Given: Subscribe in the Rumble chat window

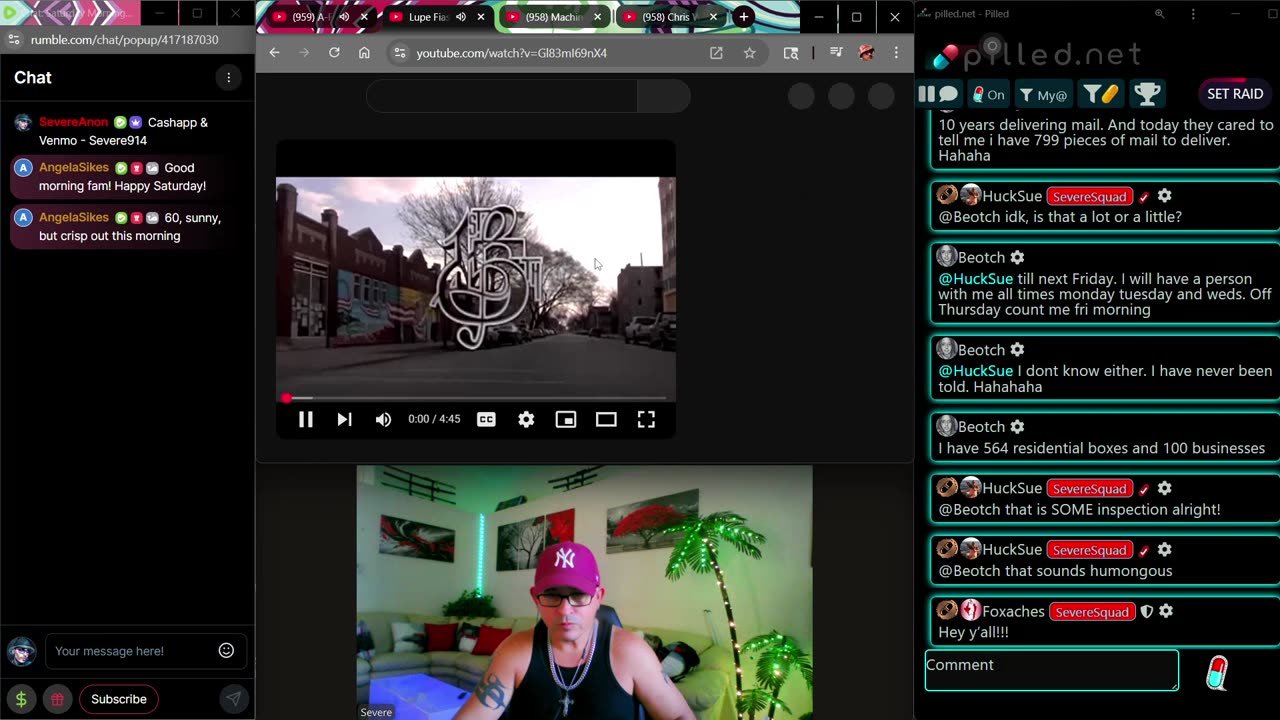Looking at the screenshot, I should [x=119, y=699].
